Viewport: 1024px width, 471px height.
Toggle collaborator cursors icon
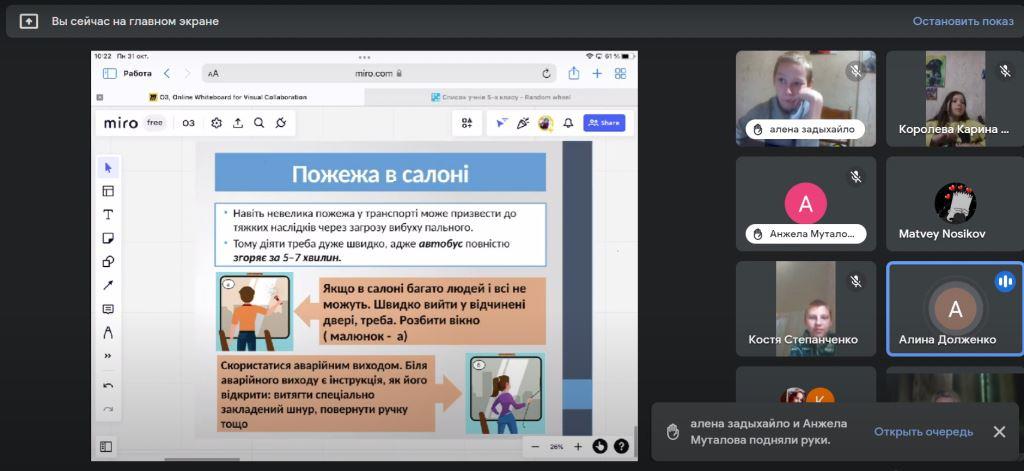501,123
